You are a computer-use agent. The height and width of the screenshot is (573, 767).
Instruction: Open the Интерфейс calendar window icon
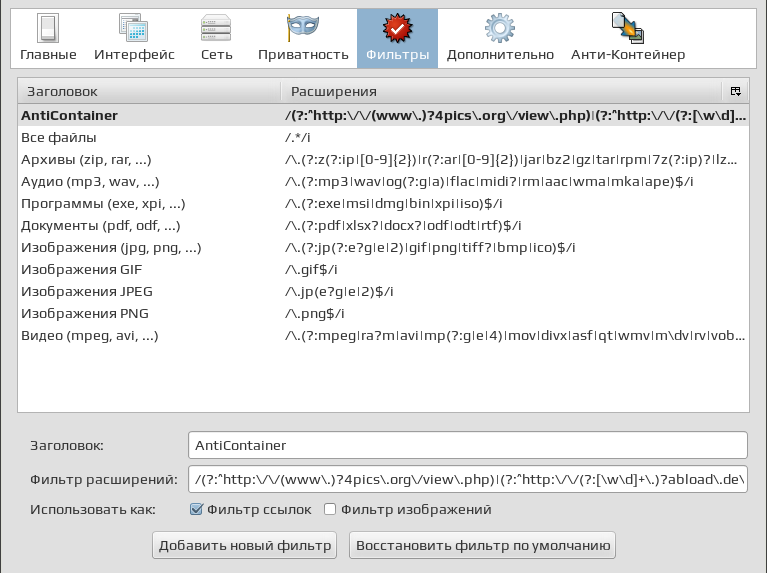tap(134, 28)
